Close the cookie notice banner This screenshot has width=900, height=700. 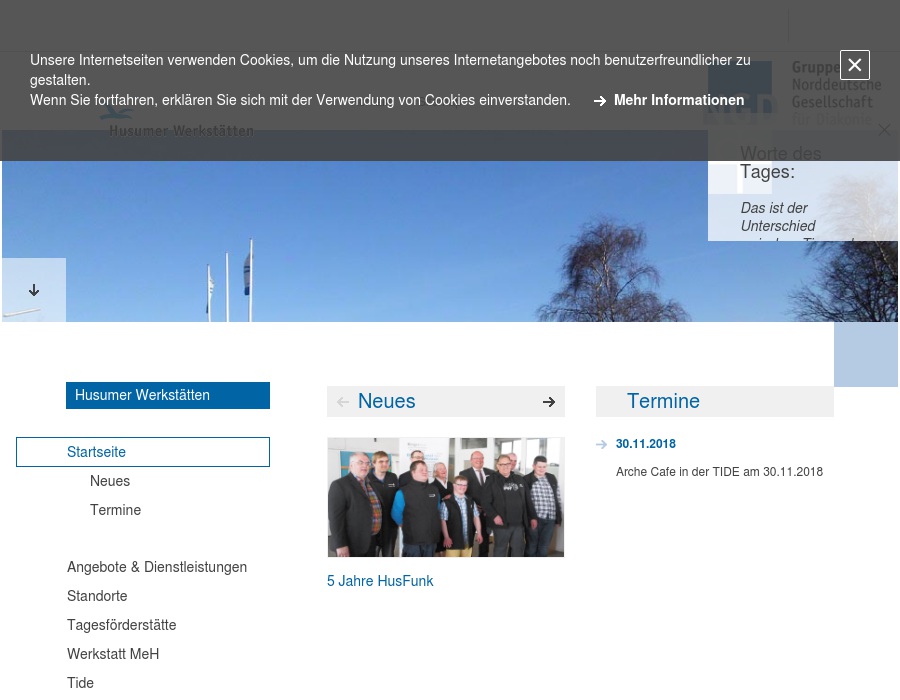[855, 65]
